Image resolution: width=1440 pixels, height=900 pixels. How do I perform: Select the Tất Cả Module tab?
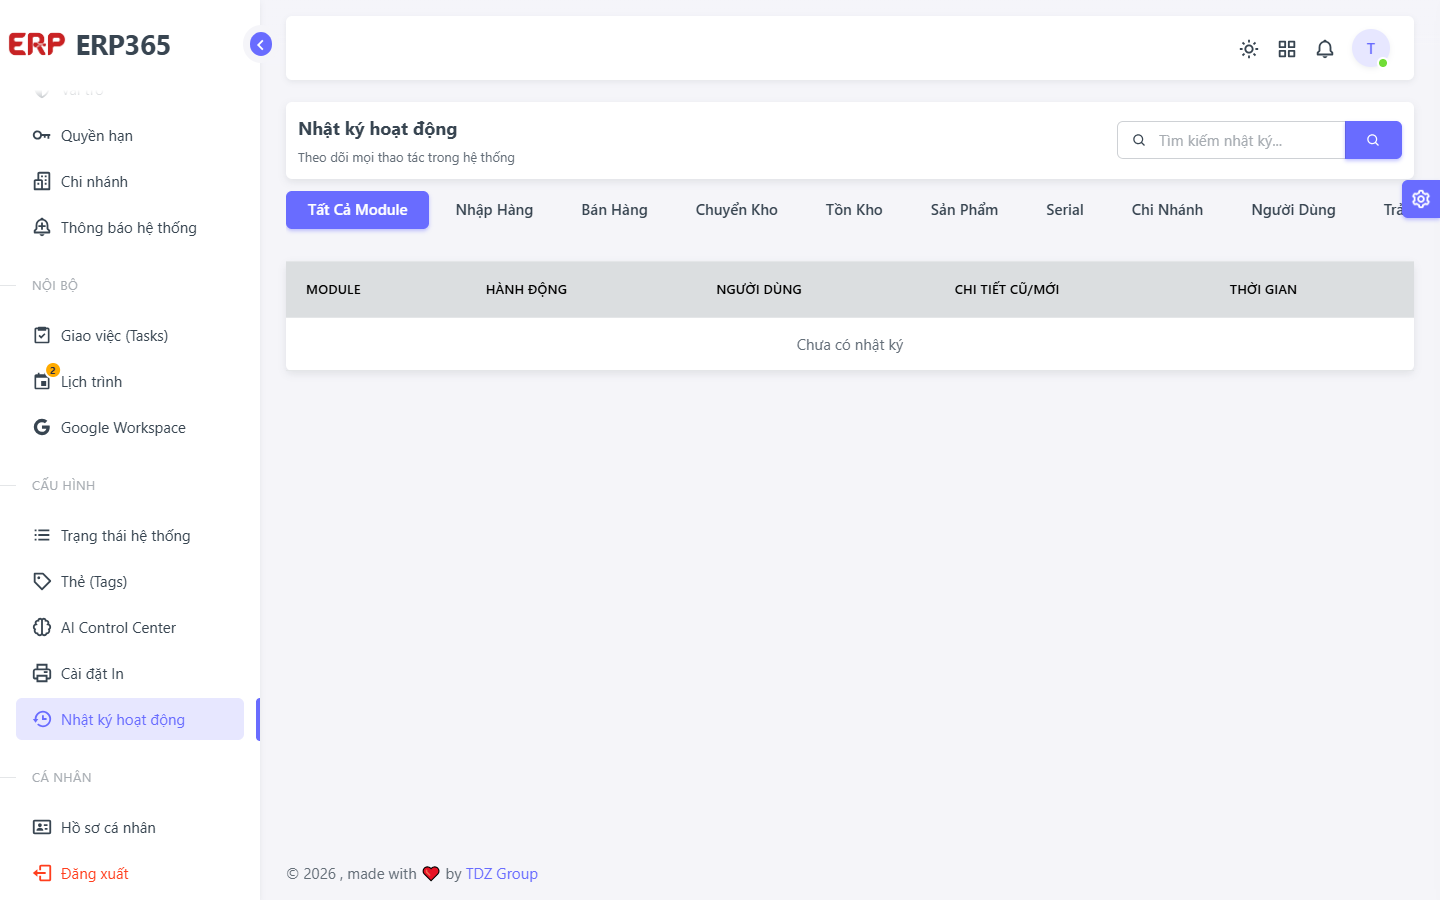(357, 210)
